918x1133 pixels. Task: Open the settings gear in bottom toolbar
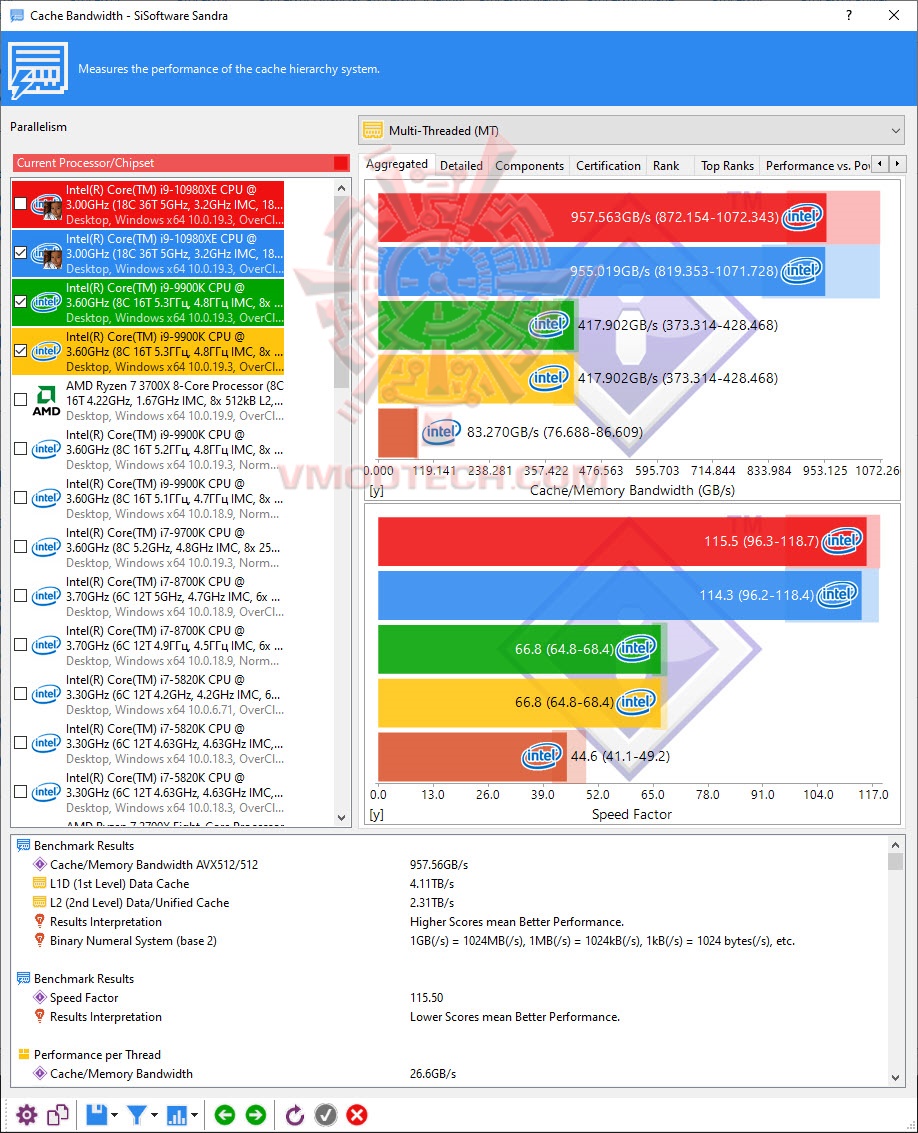[27, 1115]
